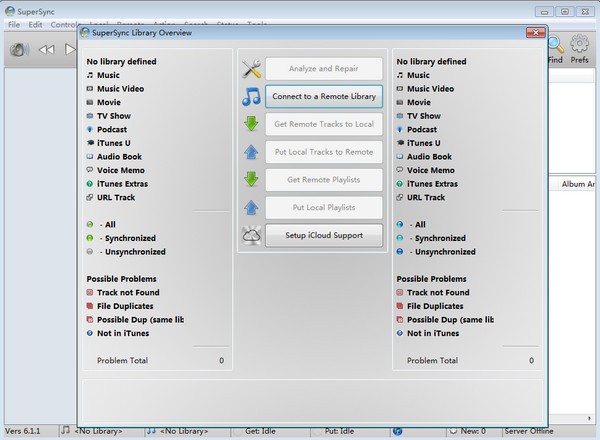This screenshot has width=600, height=440.
Task: Click the green arrow beside Get Remote Playlists
Action: point(251,179)
